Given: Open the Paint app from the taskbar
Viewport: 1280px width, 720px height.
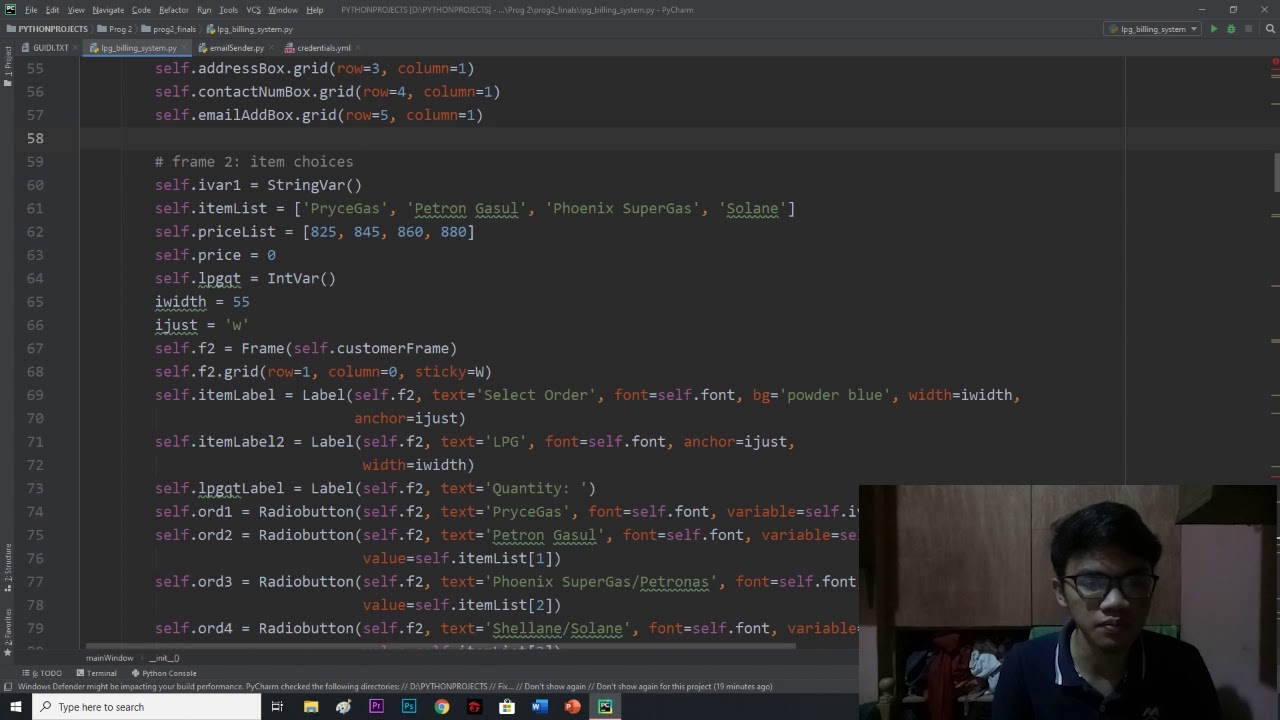Looking at the screenshot, I should pos(344,707).
